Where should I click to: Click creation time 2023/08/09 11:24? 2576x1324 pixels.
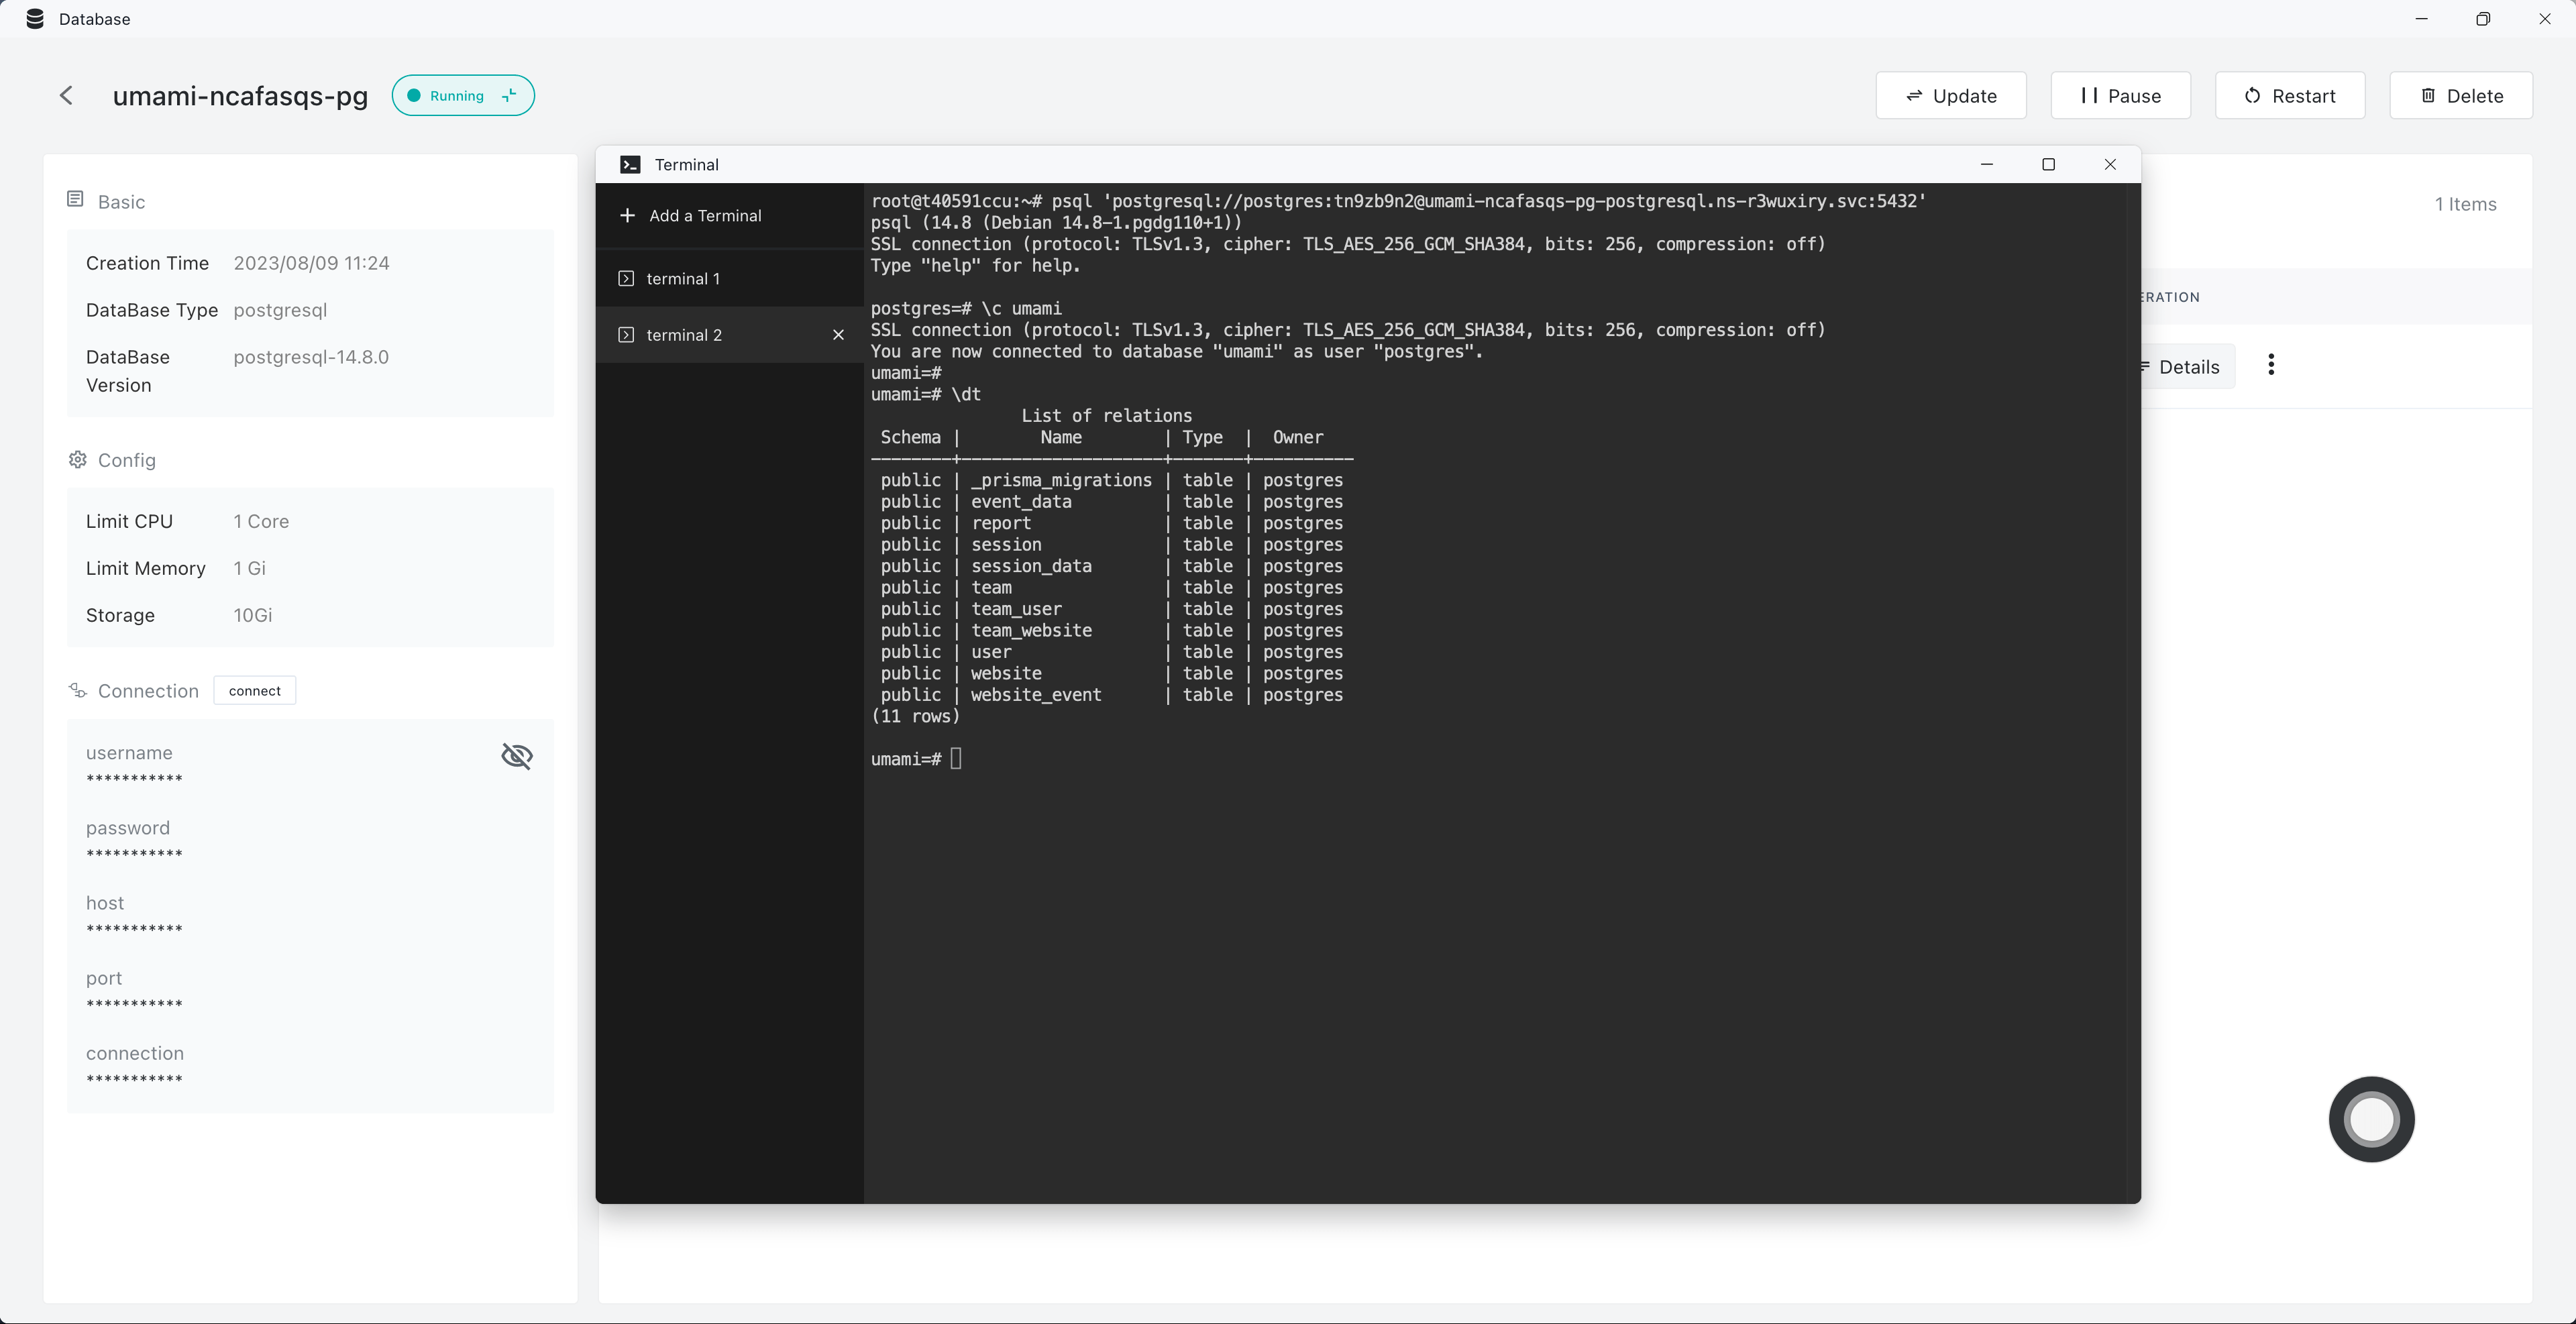point(311,263)
